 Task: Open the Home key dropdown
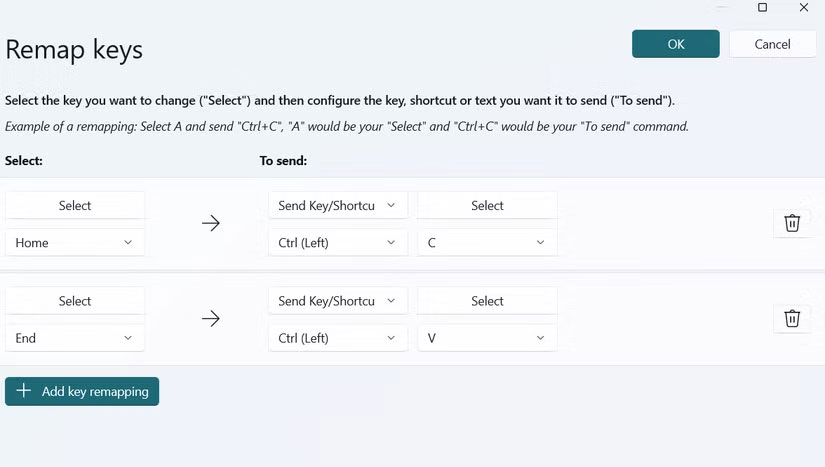click(x=75, y=243)
